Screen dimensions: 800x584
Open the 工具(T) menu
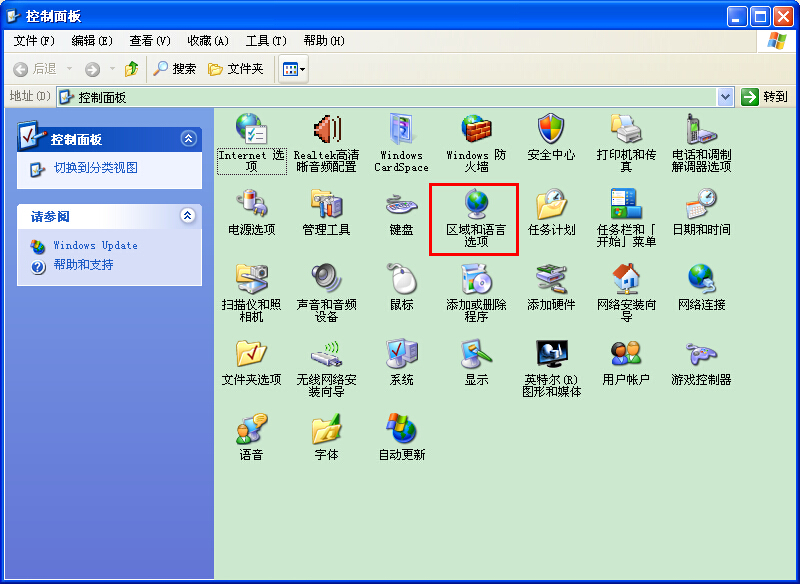pos(266,41)
